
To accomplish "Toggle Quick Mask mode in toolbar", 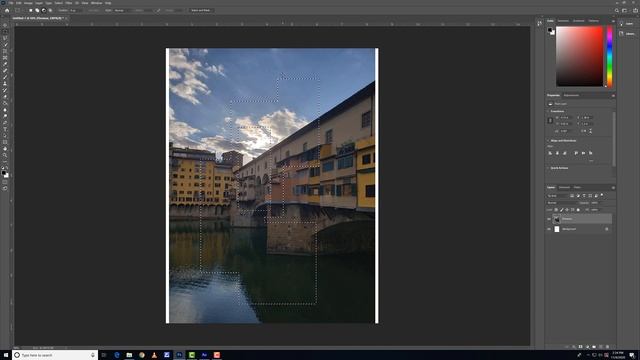I will click(x=5, y=182).
